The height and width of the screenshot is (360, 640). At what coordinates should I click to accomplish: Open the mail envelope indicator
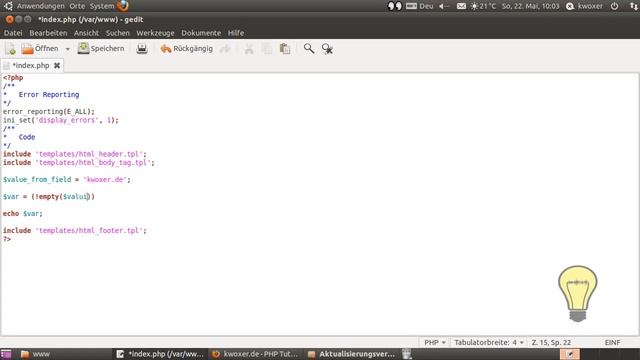[x=461, y=6]
